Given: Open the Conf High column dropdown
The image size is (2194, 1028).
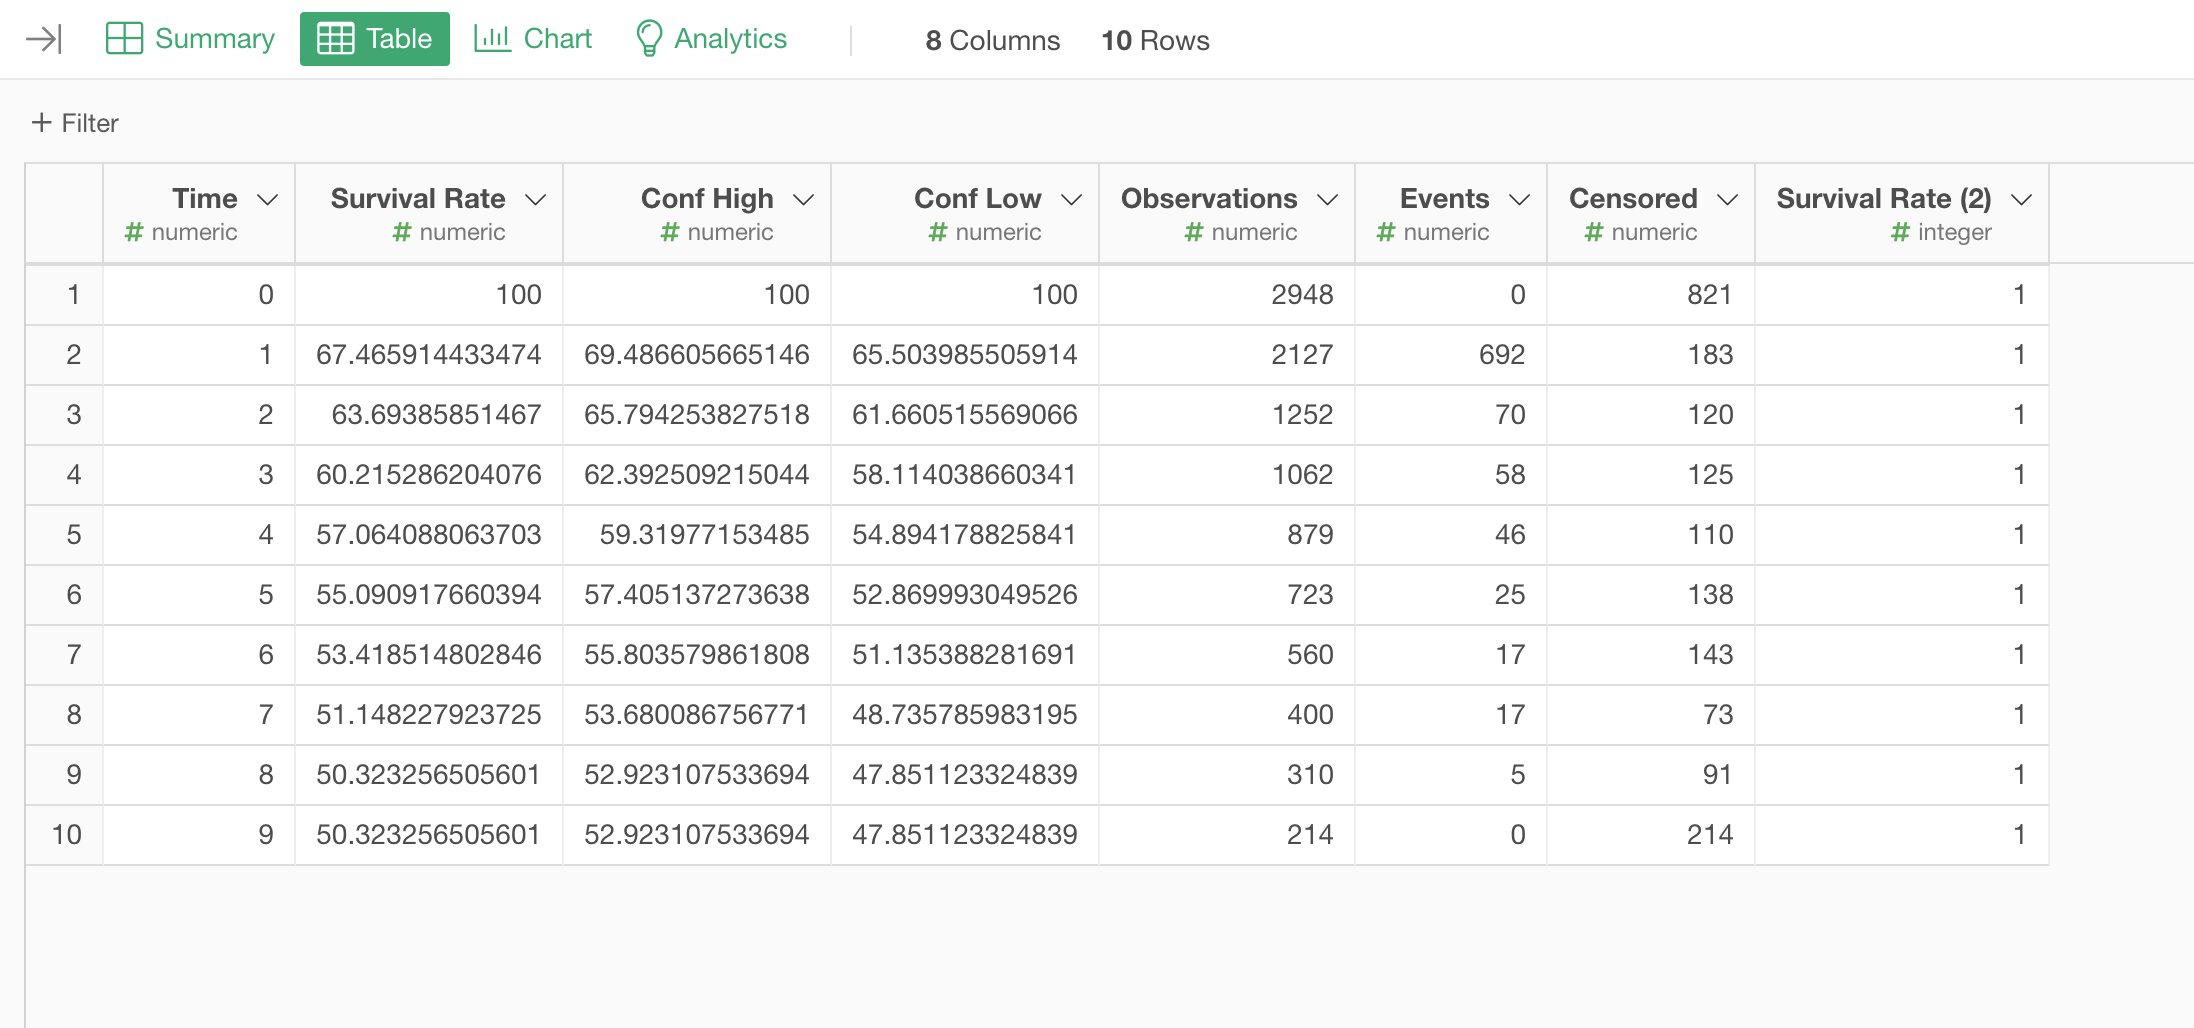Looking at the screenshot, I should 803,199.
